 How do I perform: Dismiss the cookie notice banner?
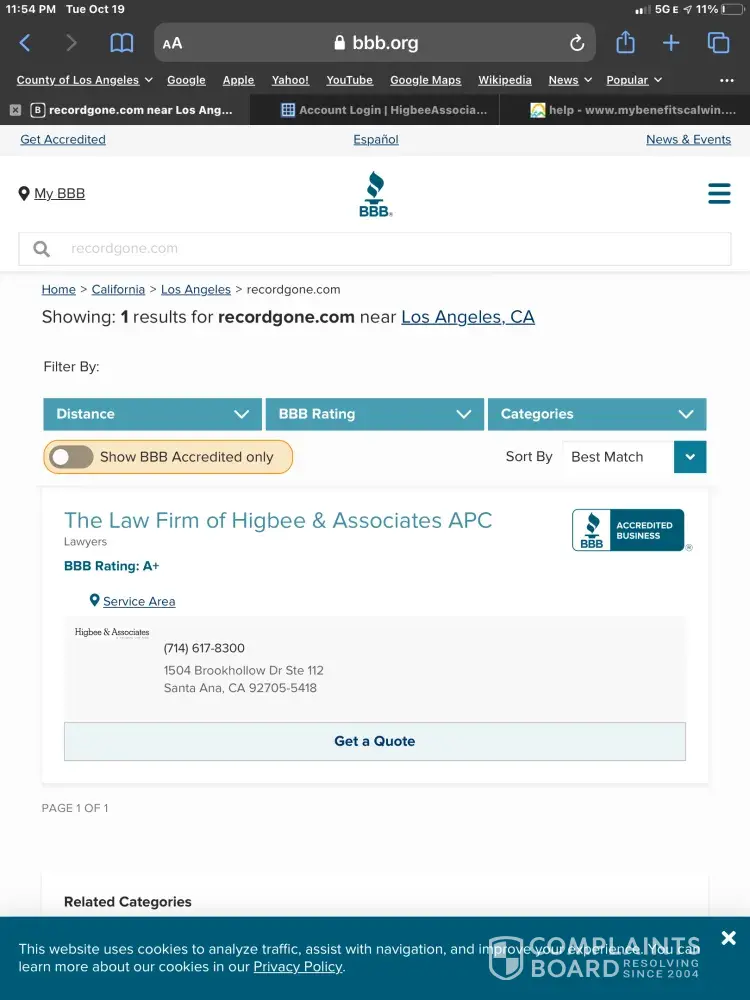pyautogui.click(x=728, y=938)
